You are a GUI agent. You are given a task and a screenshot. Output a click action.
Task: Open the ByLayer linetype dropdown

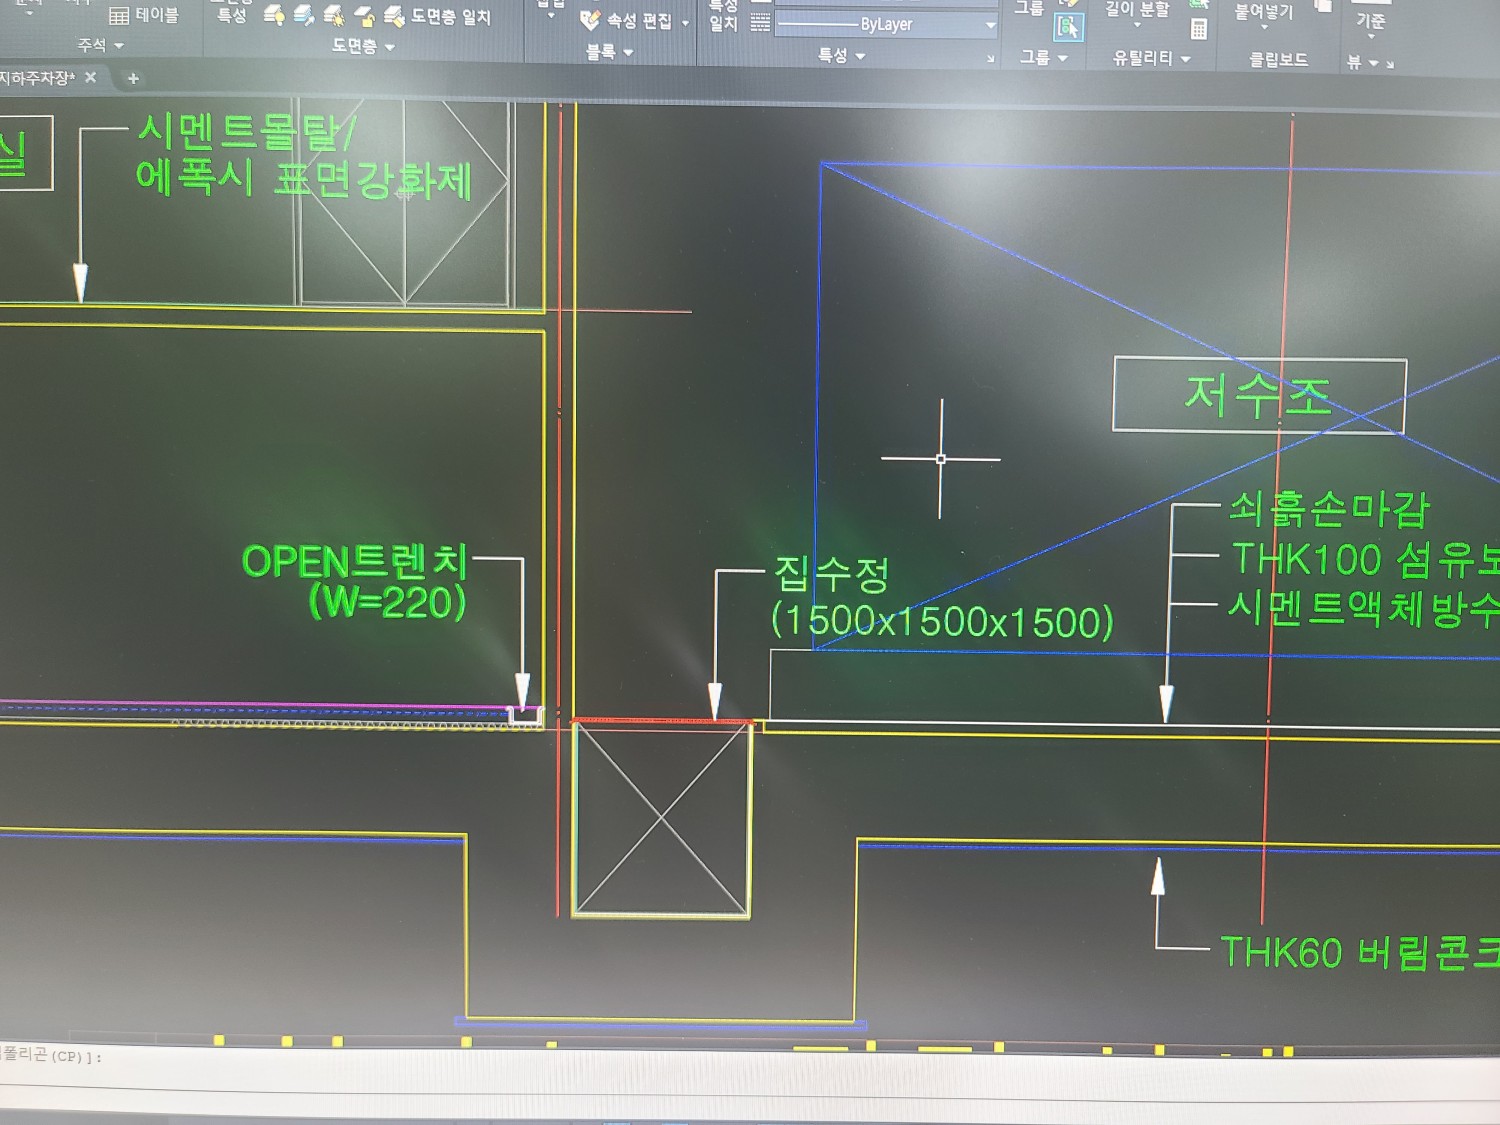click(990, 25)
